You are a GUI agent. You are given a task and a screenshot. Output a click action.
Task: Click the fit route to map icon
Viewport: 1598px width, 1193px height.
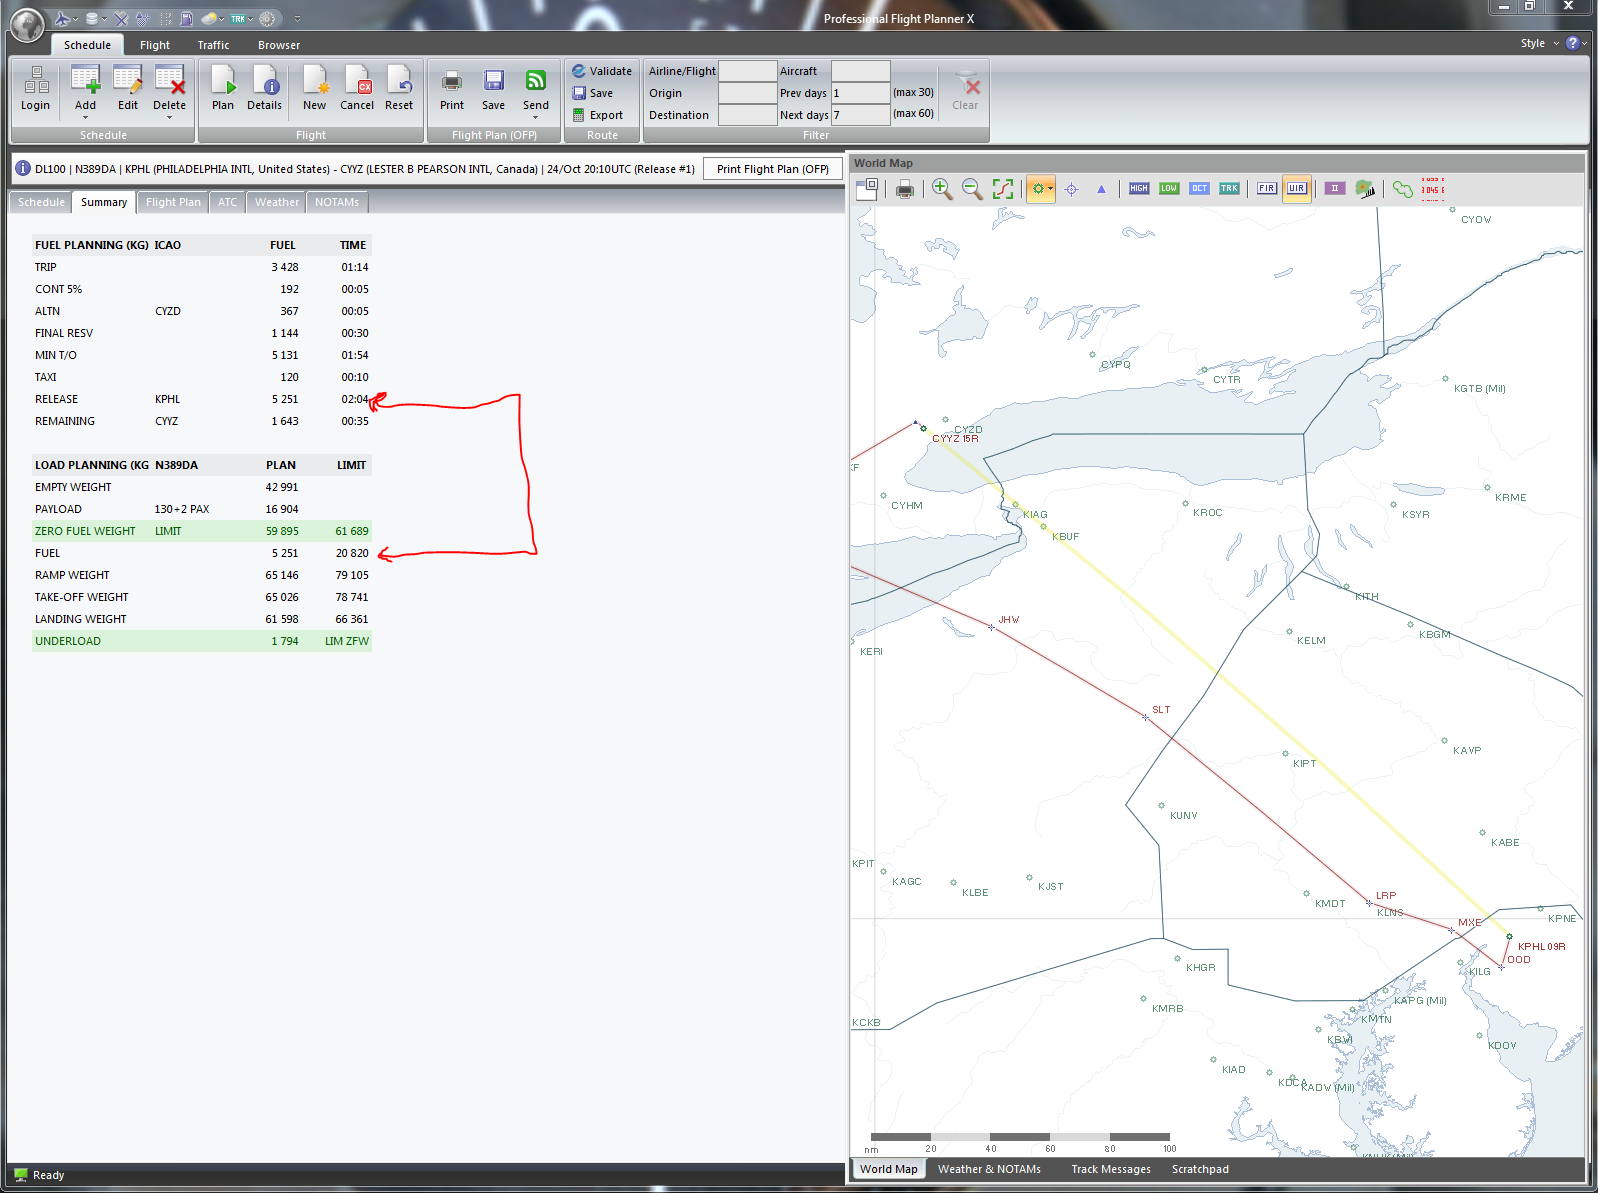point(1003,188)
